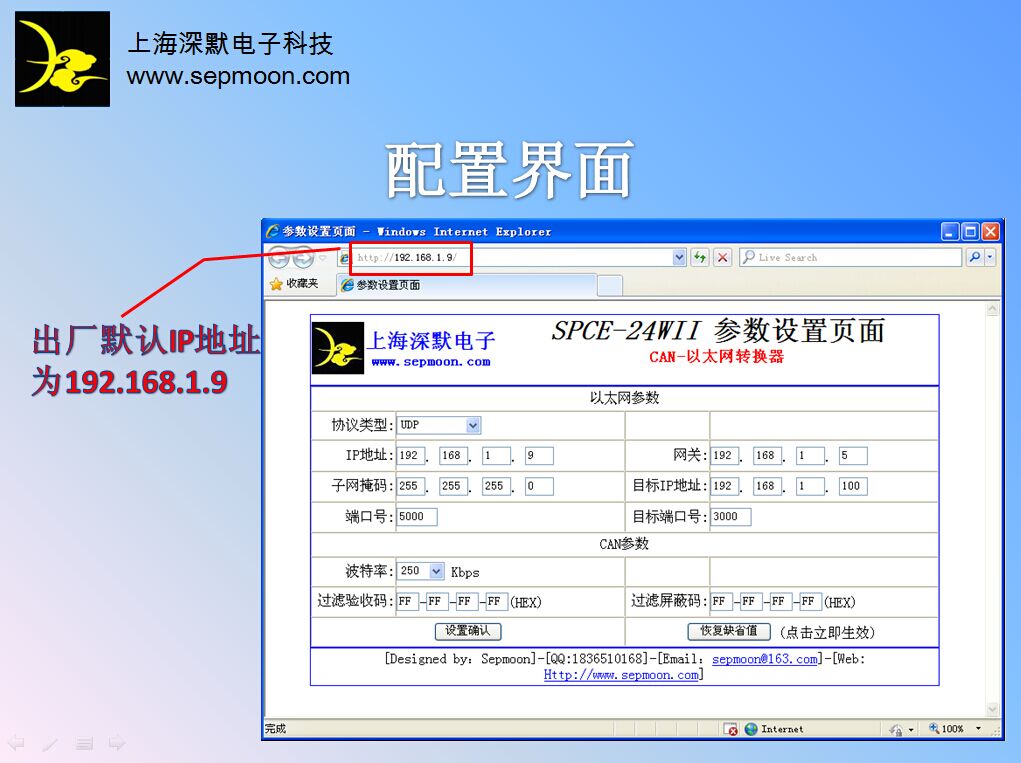Click the slideshow previous slide arrow

coord(16,743)
